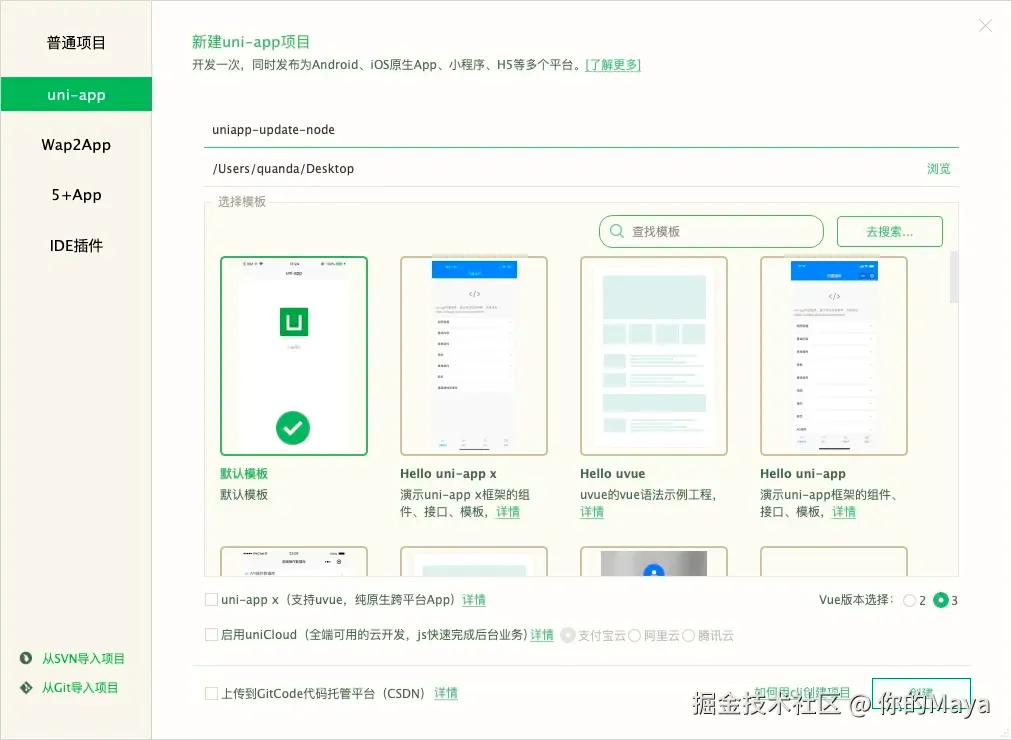Click the 选择模板 section label

tap(241, 202)
